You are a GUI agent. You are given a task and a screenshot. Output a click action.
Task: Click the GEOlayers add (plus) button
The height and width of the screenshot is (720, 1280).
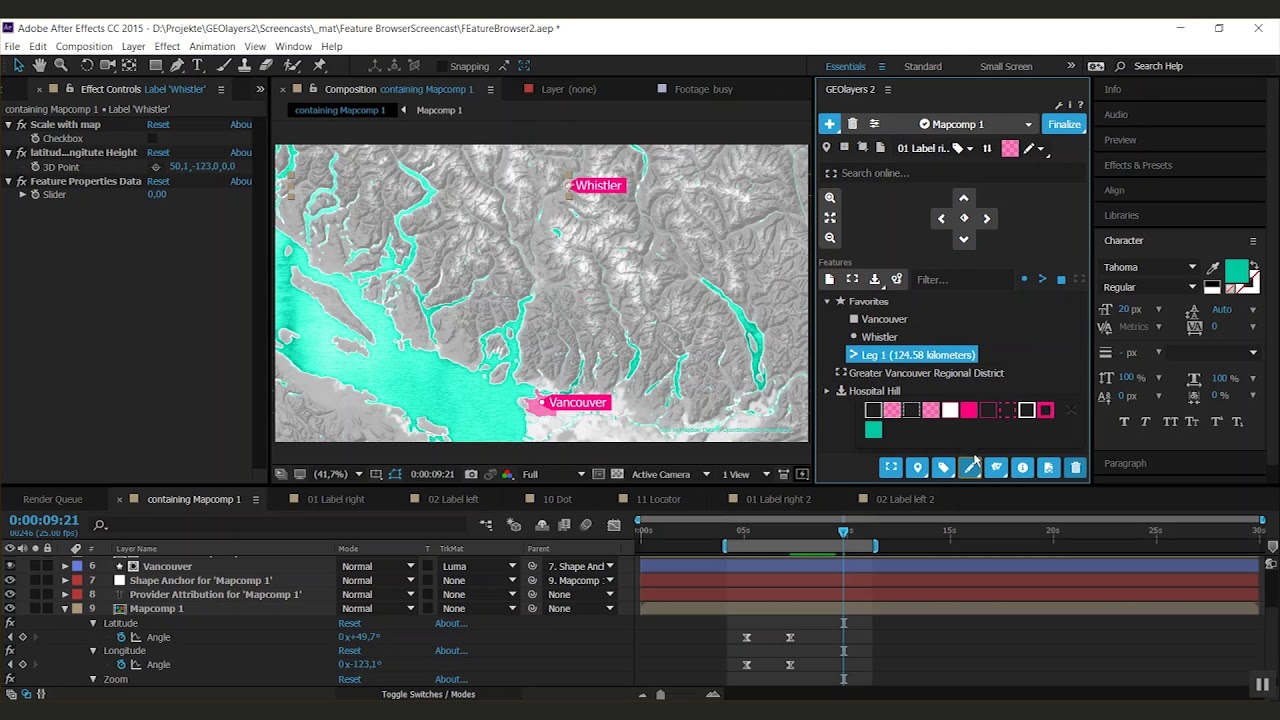[x=829, y=124]
